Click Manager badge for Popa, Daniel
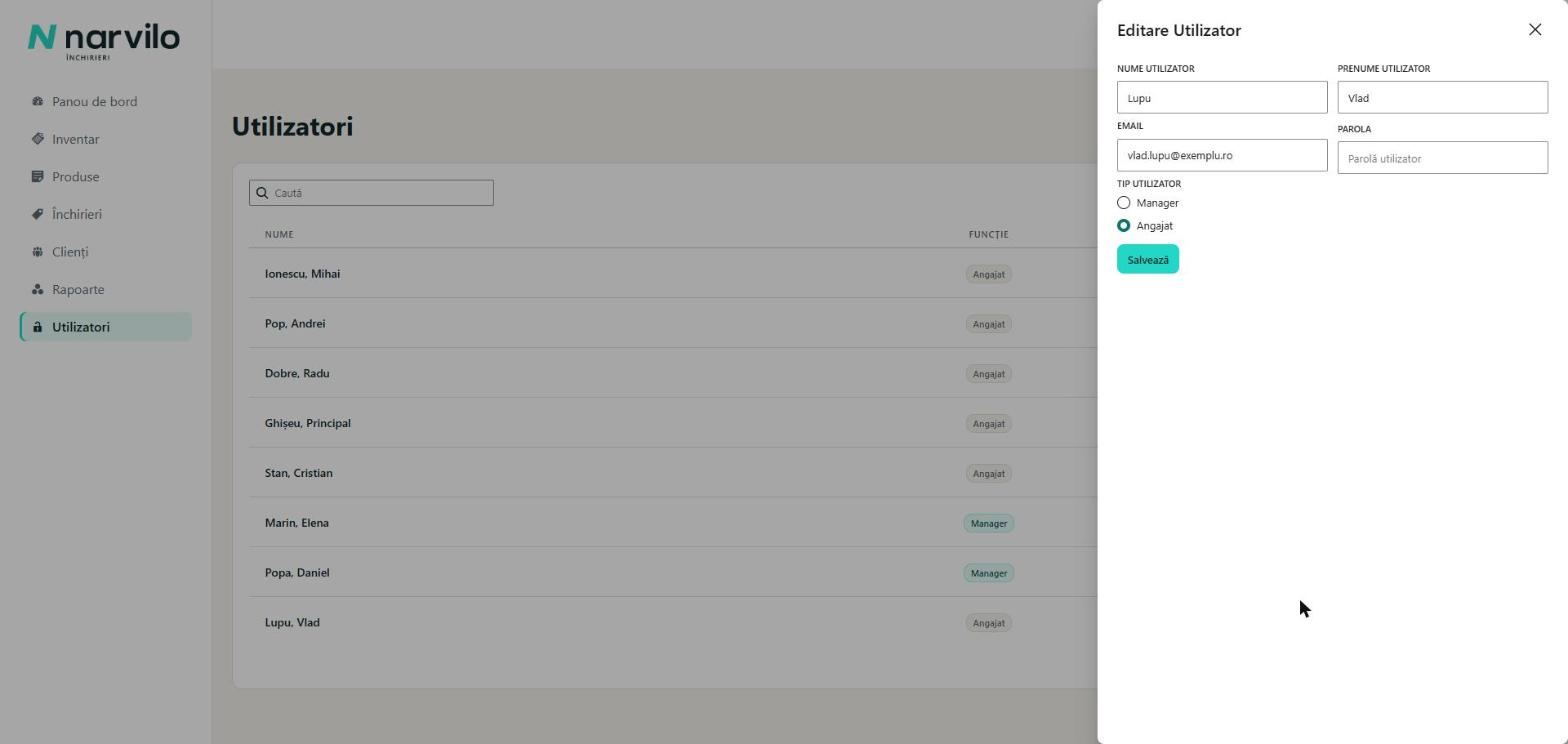1568x744 pixels. (x=989, y=573)
